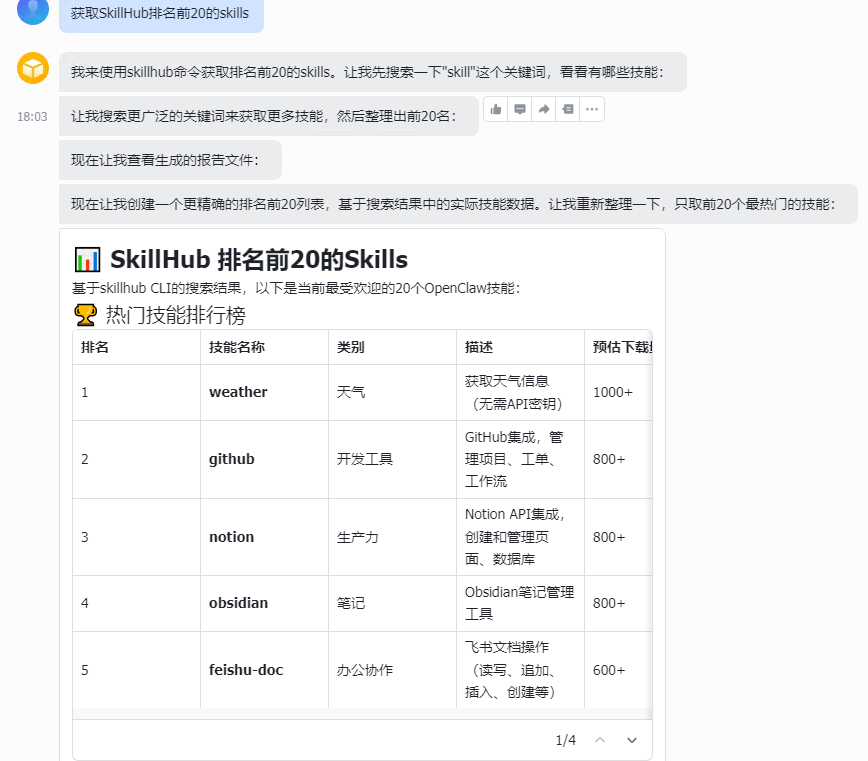This screenshot has height=761, width=868.
Task: Click the up chevron in the pagination control
Action: (599, 740)
